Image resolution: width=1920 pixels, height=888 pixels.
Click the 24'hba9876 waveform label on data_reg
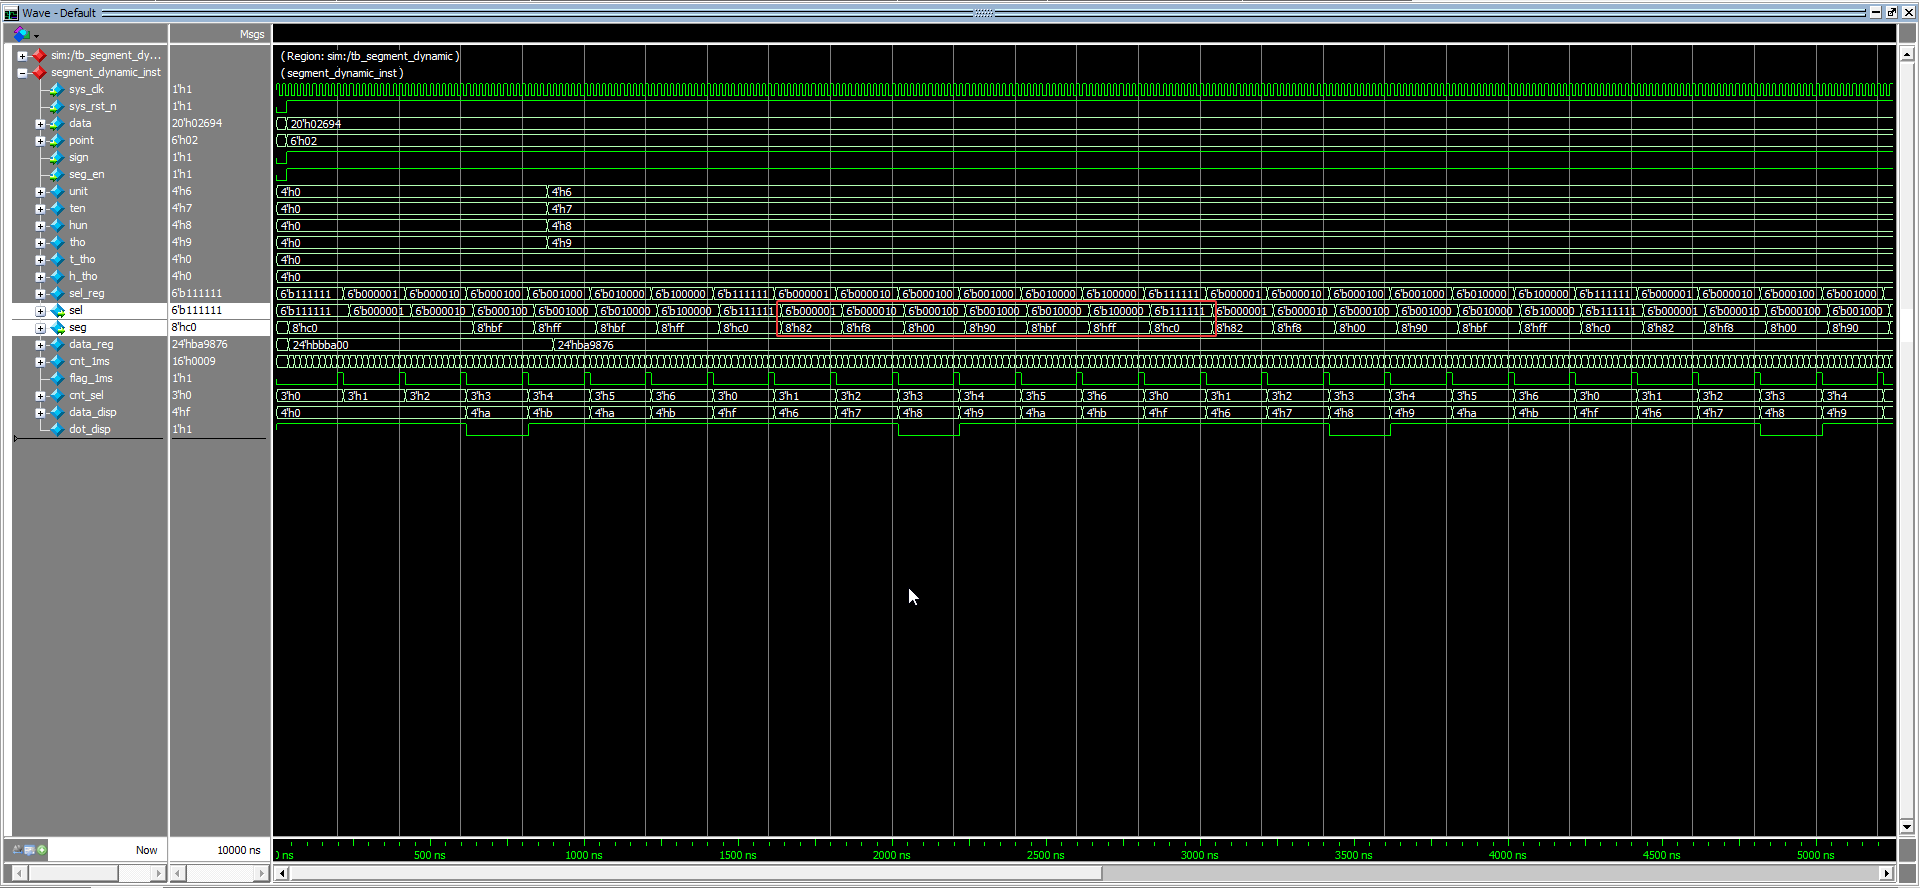click(x=586, y=345)
